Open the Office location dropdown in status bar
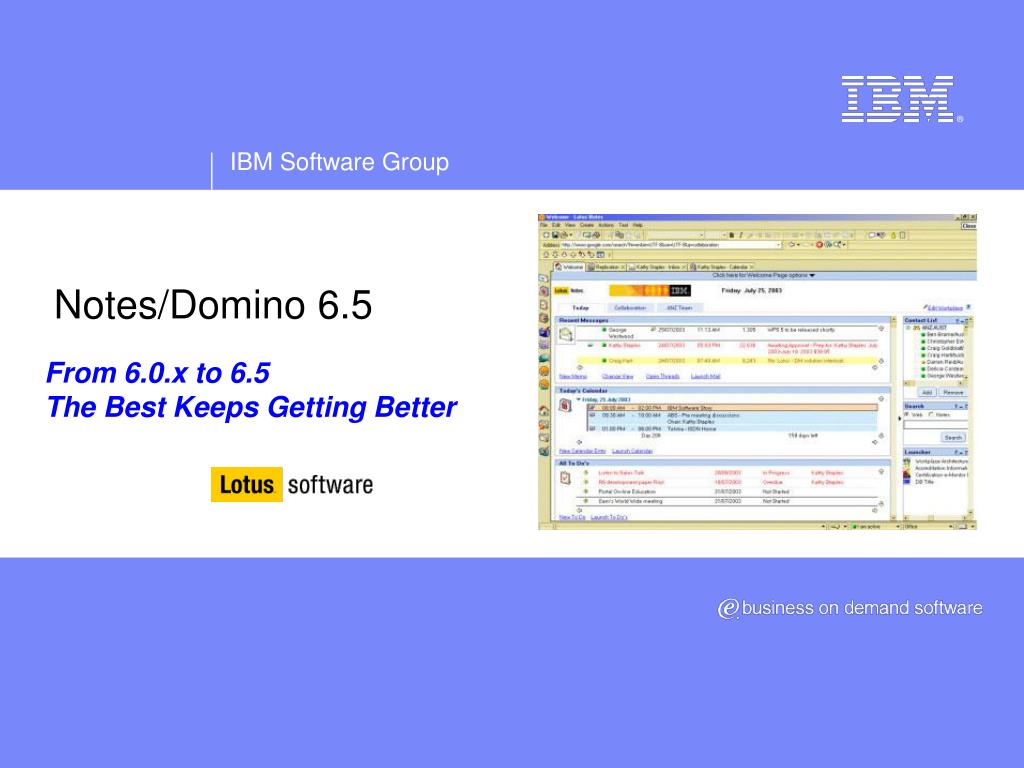Viewport: 1024px width, 768px height. click(x=950, y=526)
